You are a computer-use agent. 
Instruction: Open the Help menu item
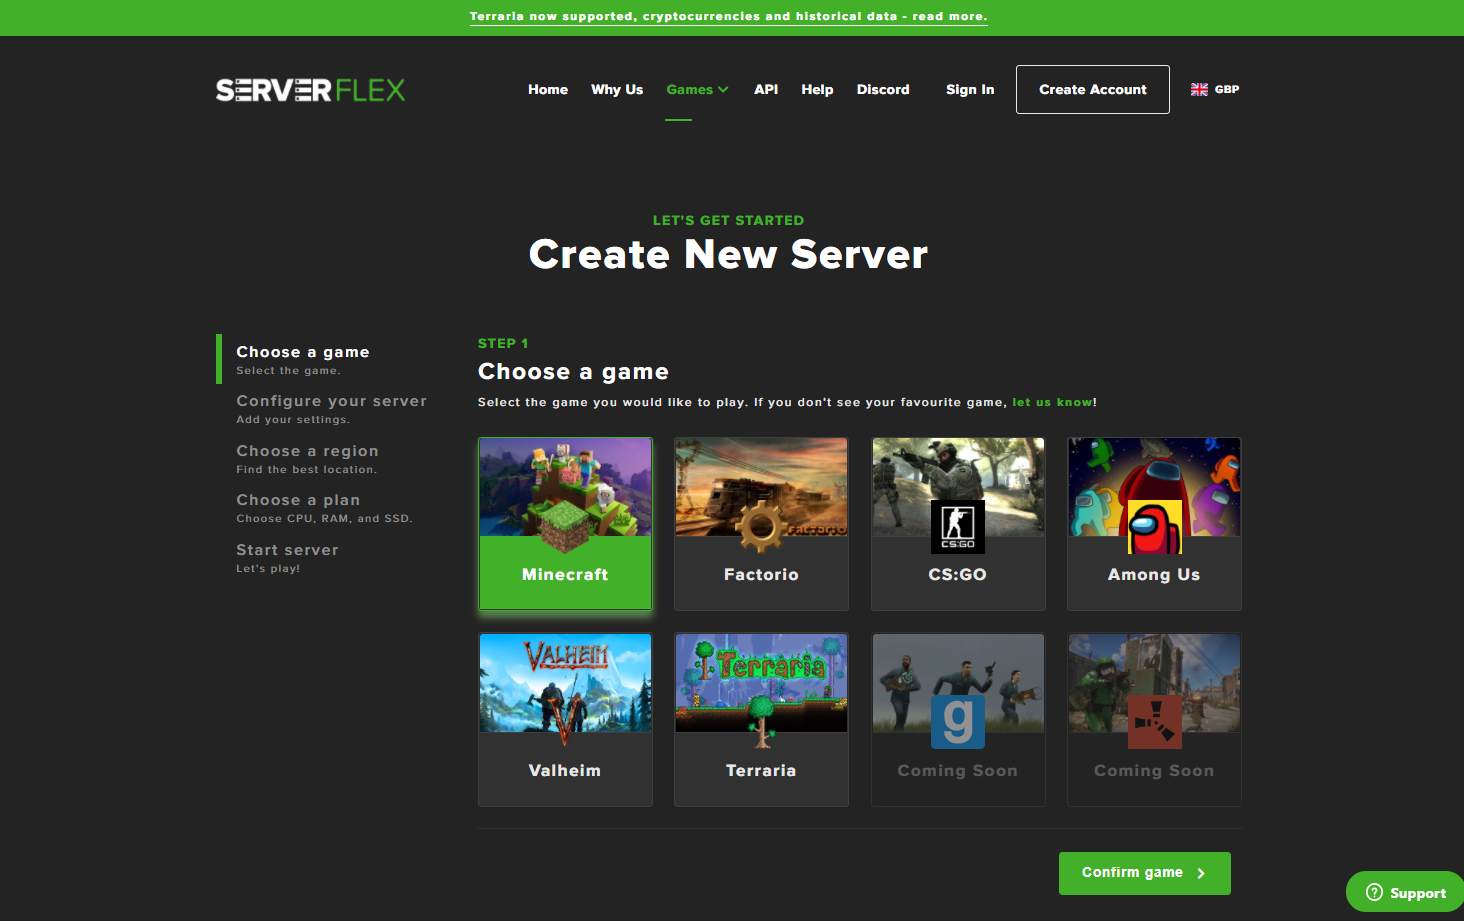[817, 89]
